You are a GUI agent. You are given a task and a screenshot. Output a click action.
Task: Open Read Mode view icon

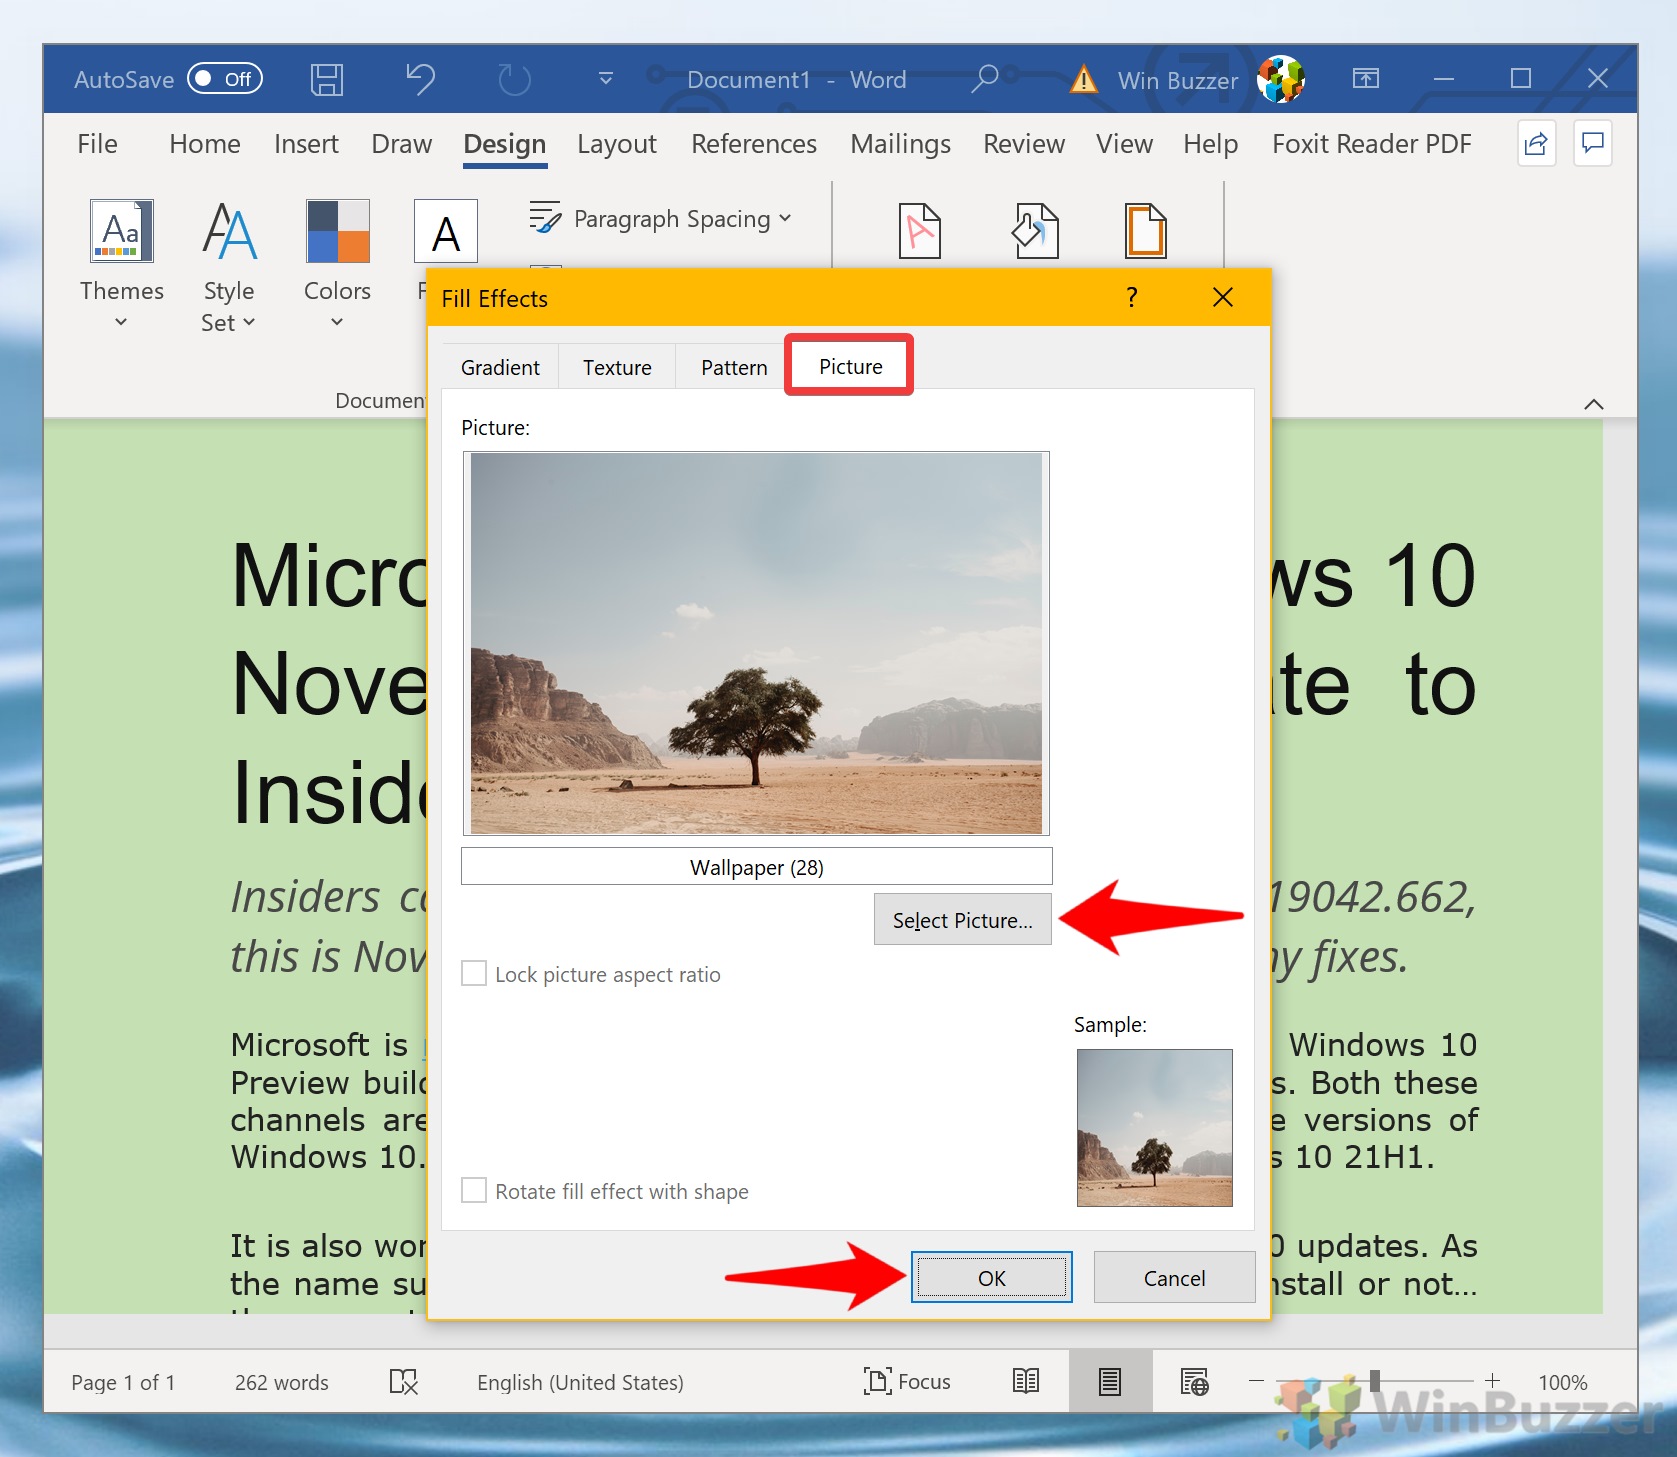coord(1026,1382)
